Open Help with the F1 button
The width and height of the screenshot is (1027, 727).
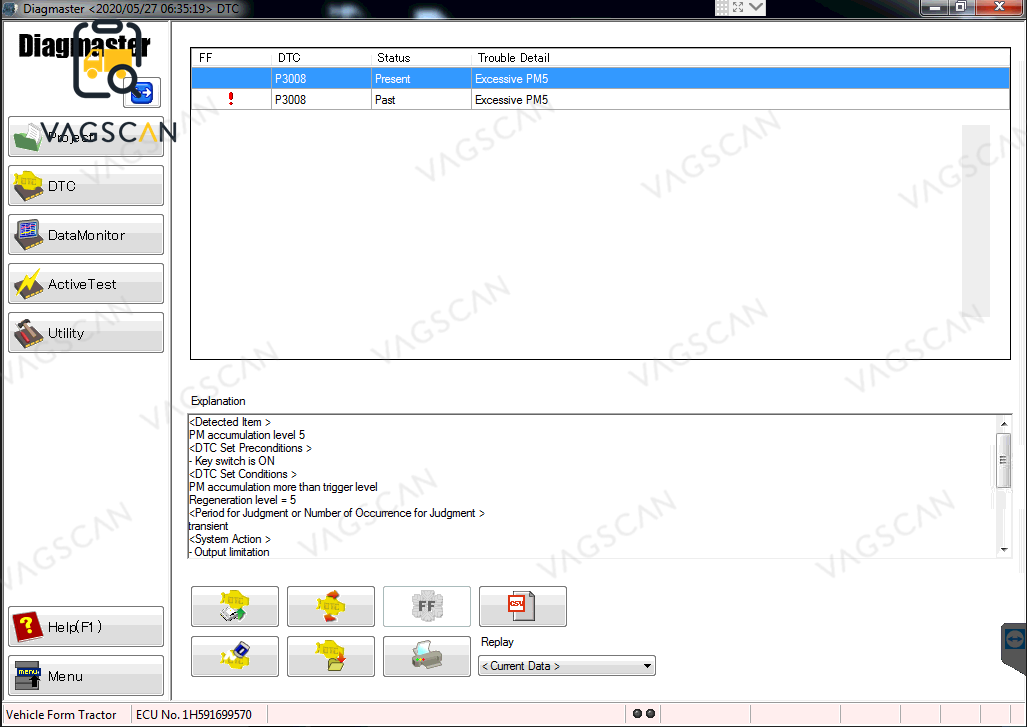85,626
